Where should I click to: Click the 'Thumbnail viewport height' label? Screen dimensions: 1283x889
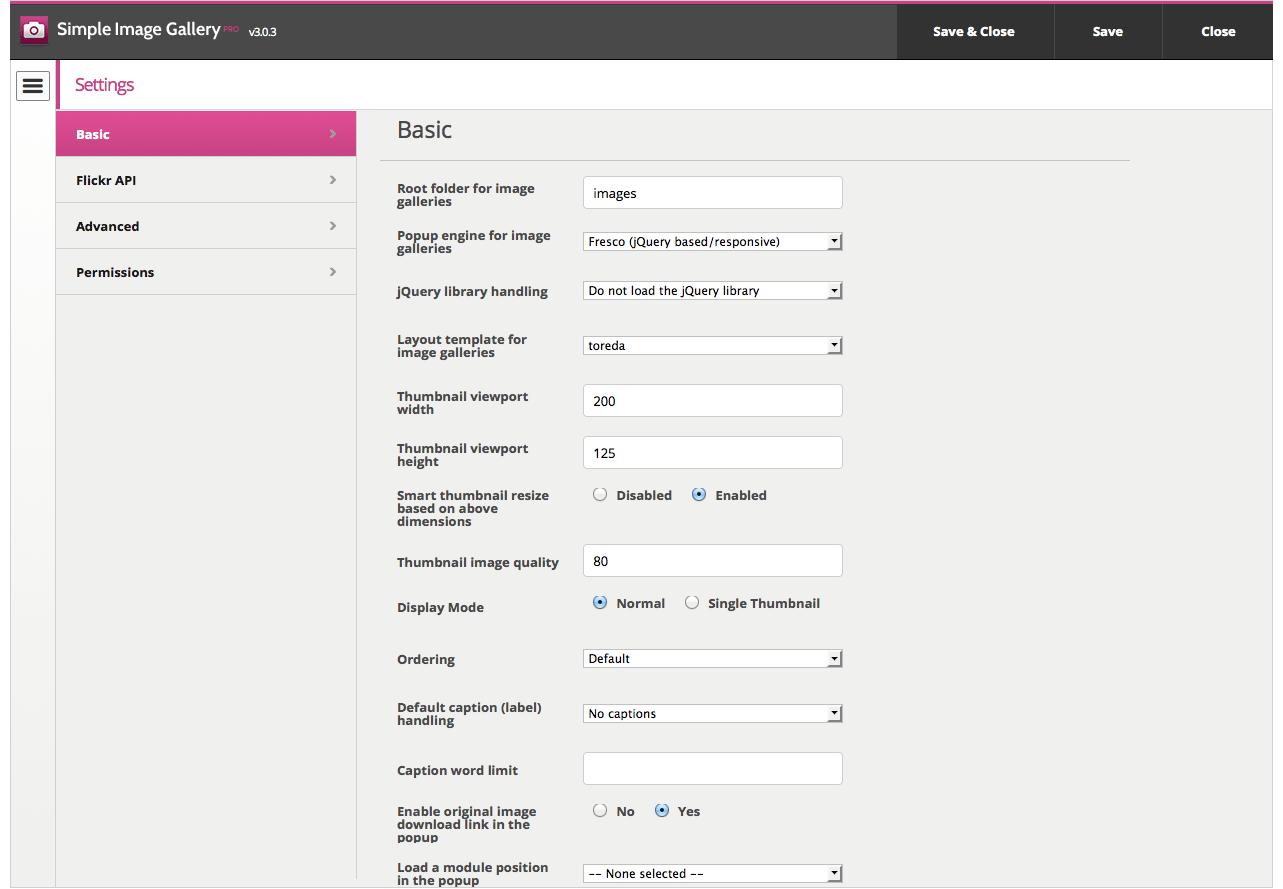(463, 455)
